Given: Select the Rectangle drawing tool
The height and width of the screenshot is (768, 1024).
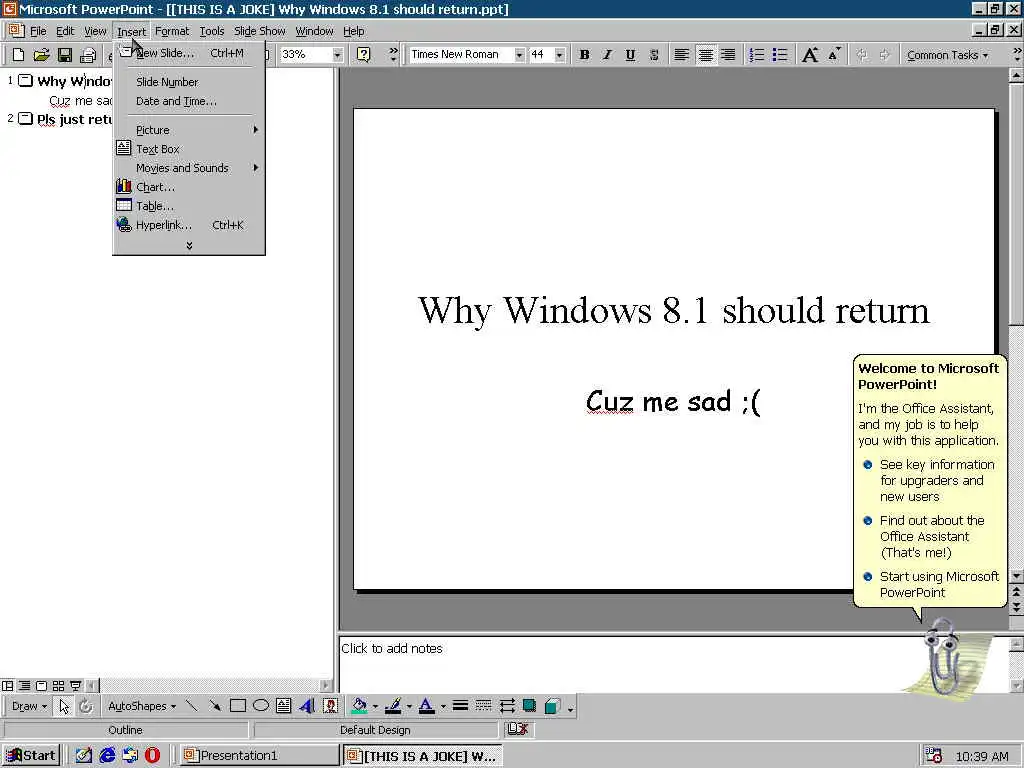Looking at the screenshot, I should pyautogui.click(x=238, y=706).
